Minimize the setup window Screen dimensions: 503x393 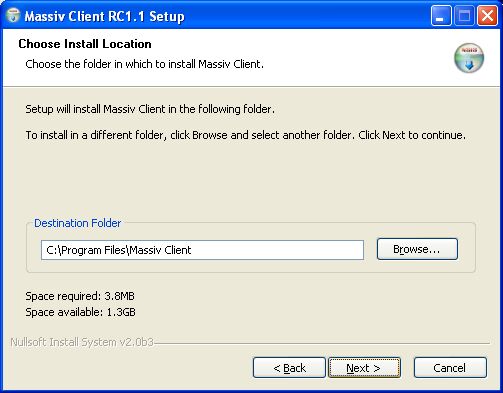click(441, 16)
